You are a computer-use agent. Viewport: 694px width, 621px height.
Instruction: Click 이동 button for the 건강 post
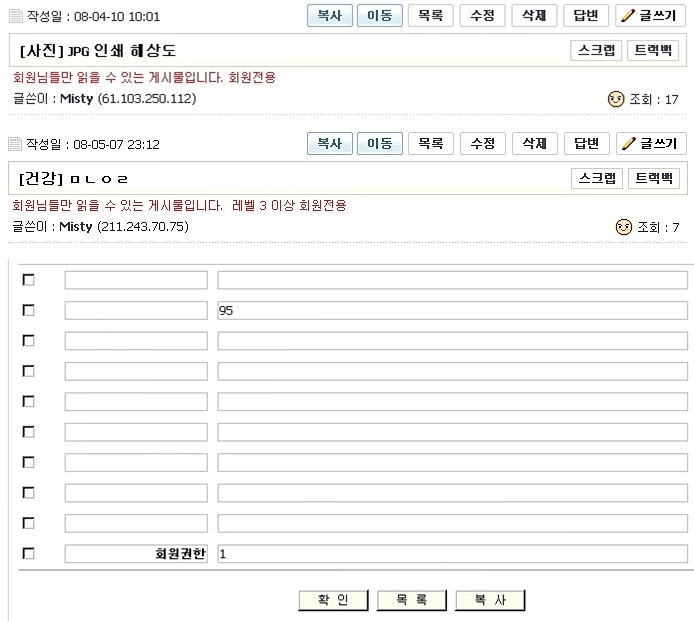tap(380, 143)
